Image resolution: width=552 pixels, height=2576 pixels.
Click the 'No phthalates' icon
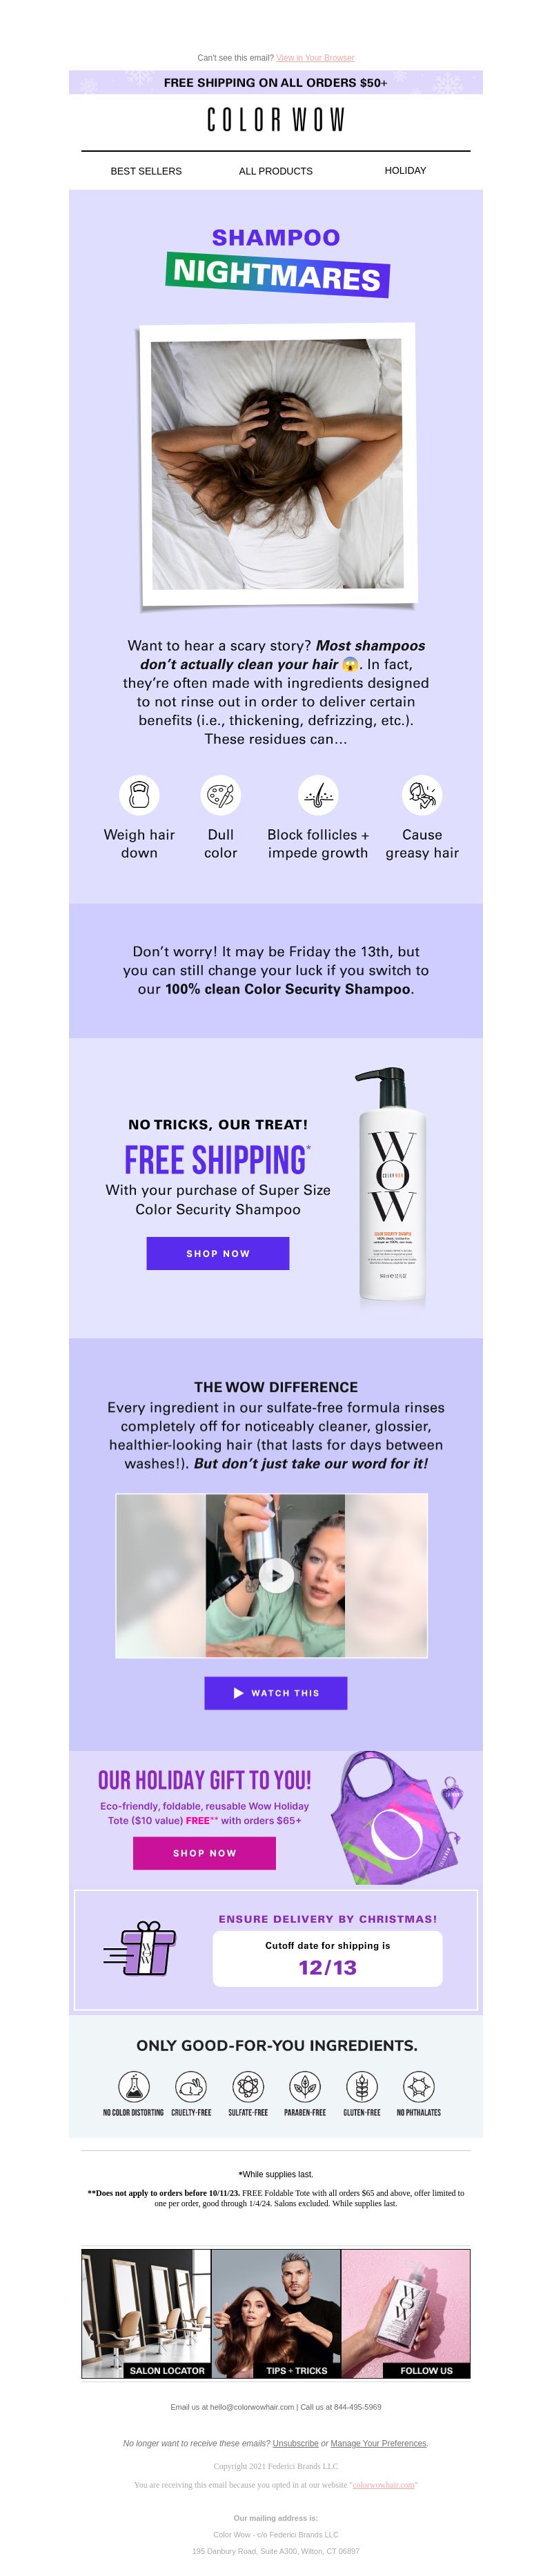click(418, 2086)
